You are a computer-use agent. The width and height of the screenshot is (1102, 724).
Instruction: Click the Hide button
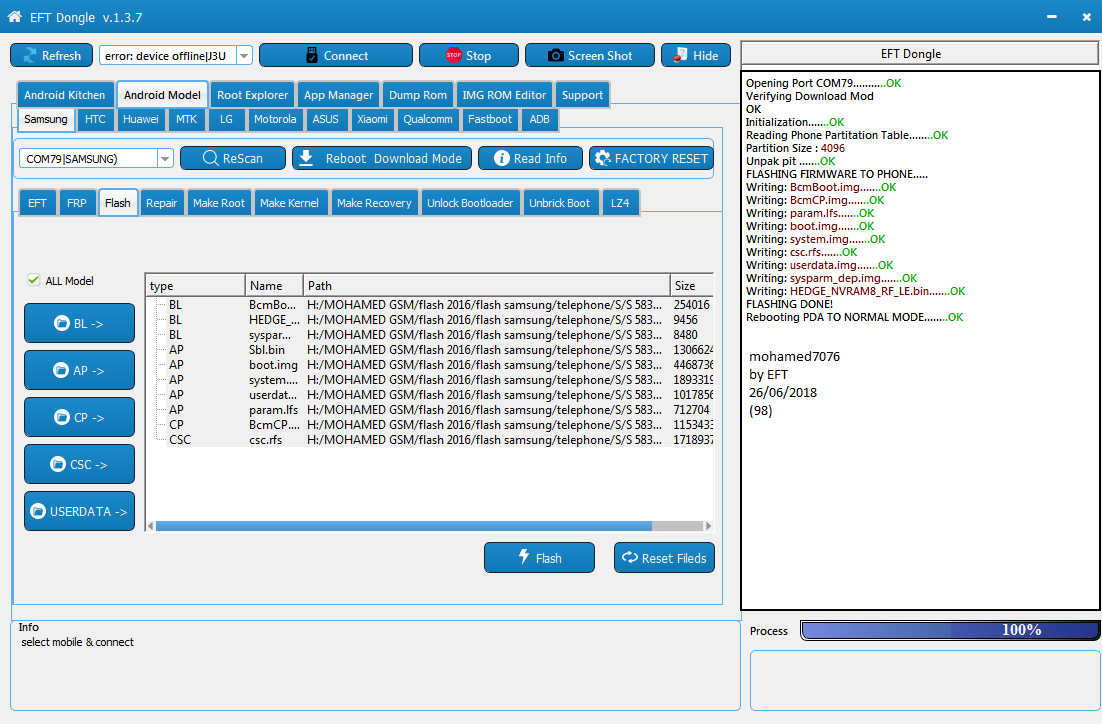coord(696,56)
